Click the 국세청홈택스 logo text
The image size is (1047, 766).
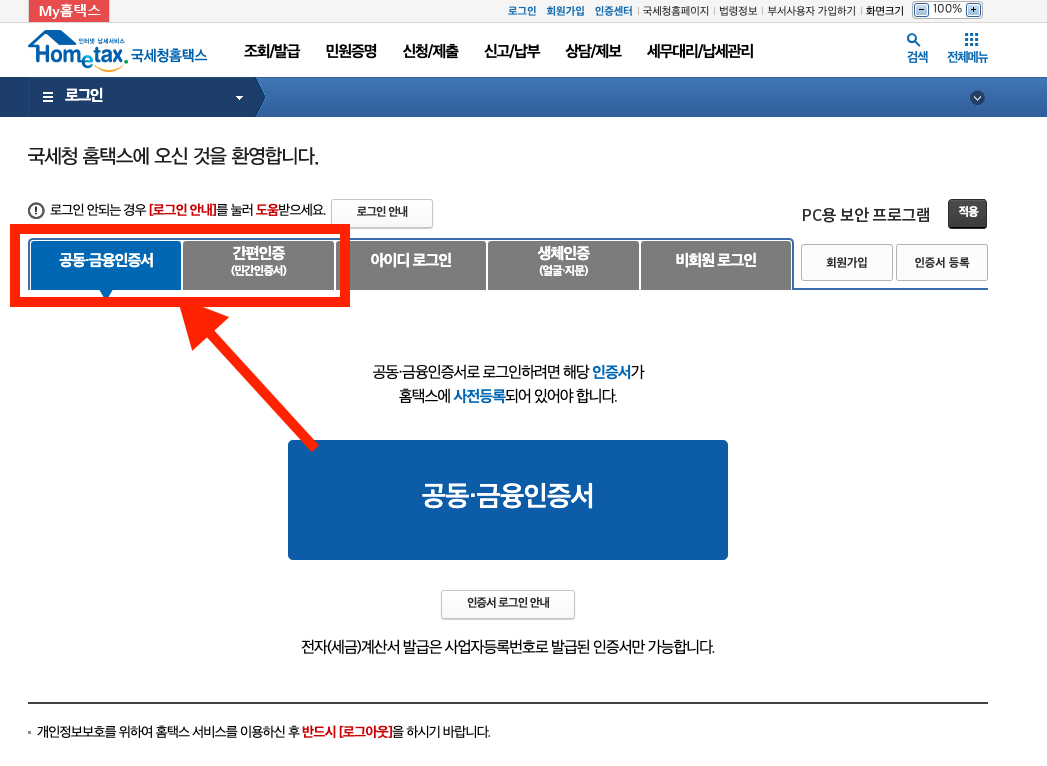169,55
